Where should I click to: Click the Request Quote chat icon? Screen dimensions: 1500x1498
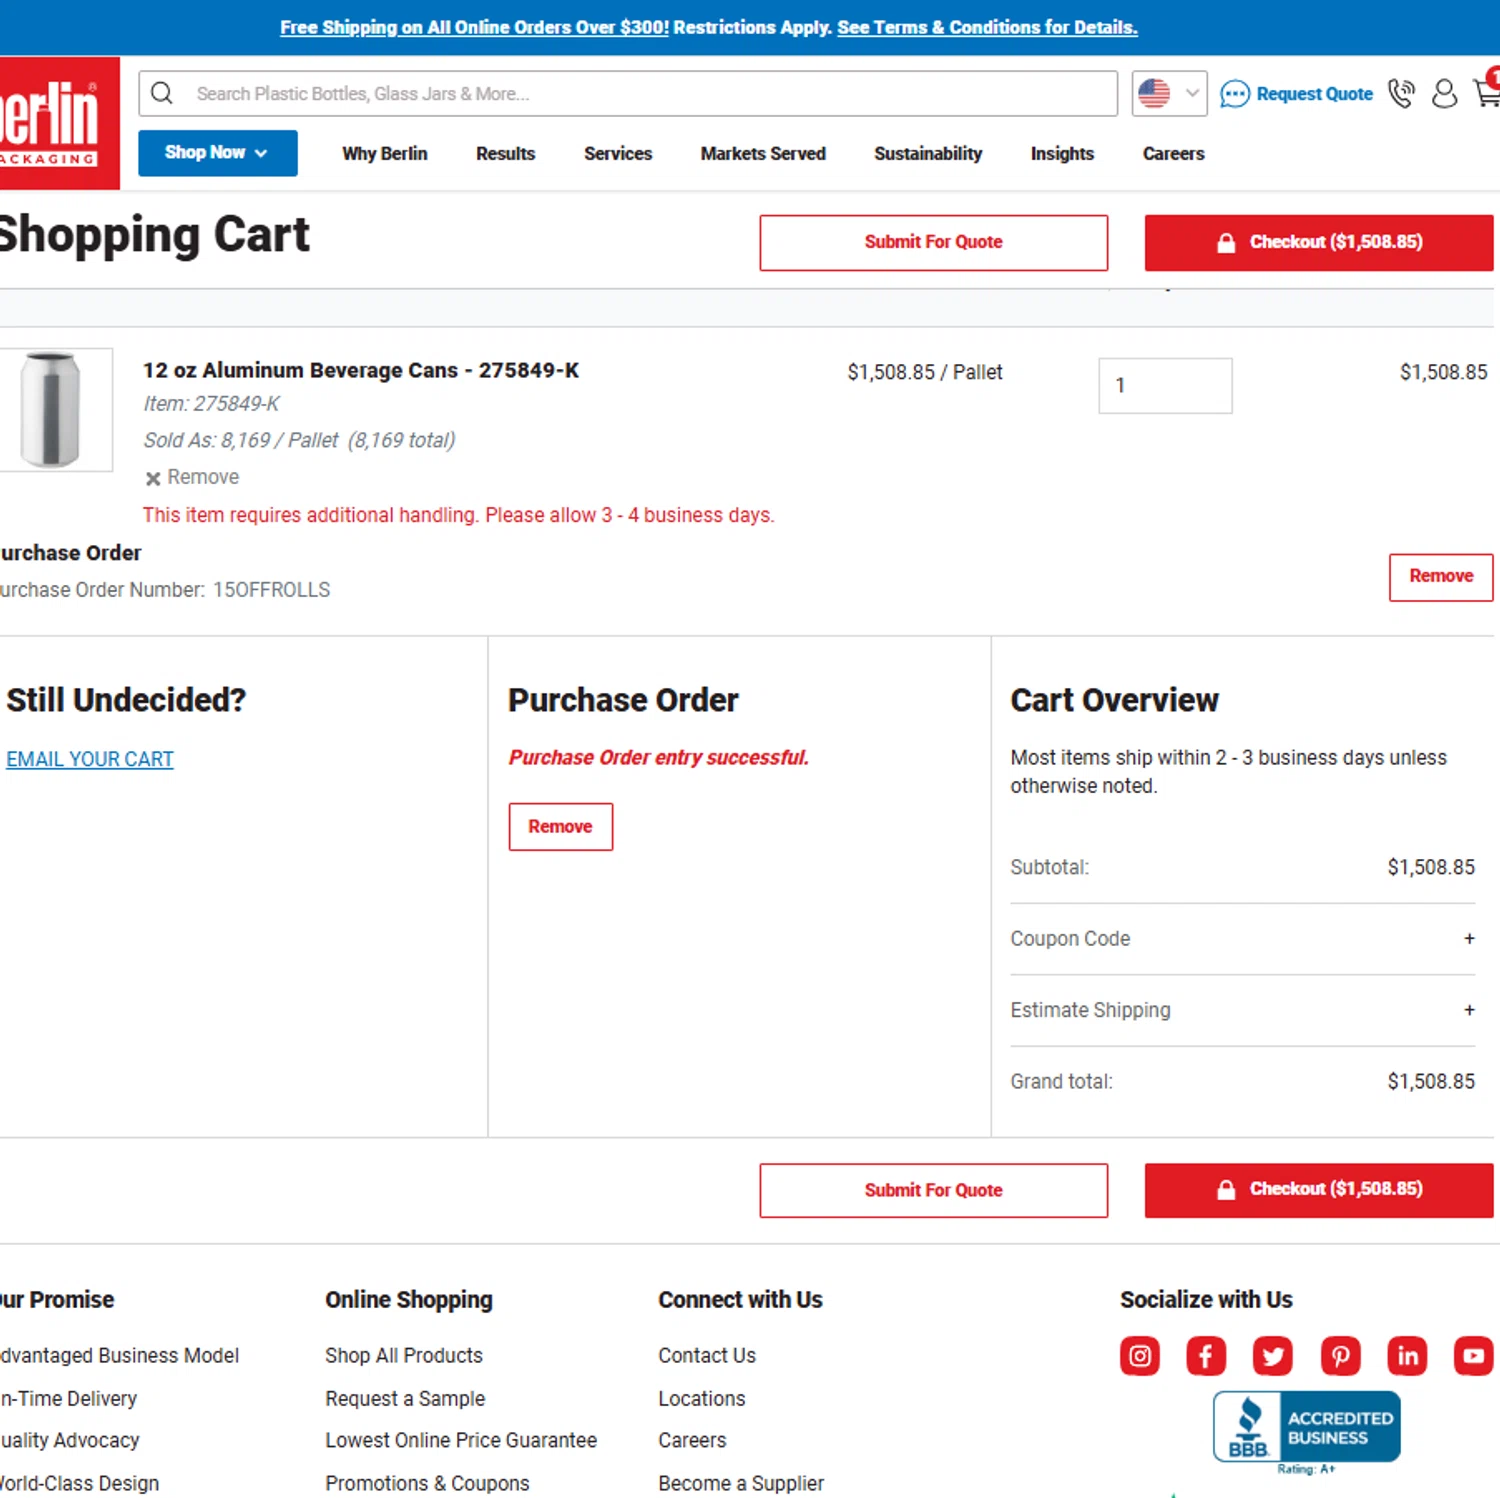(x=1235, y=94)
